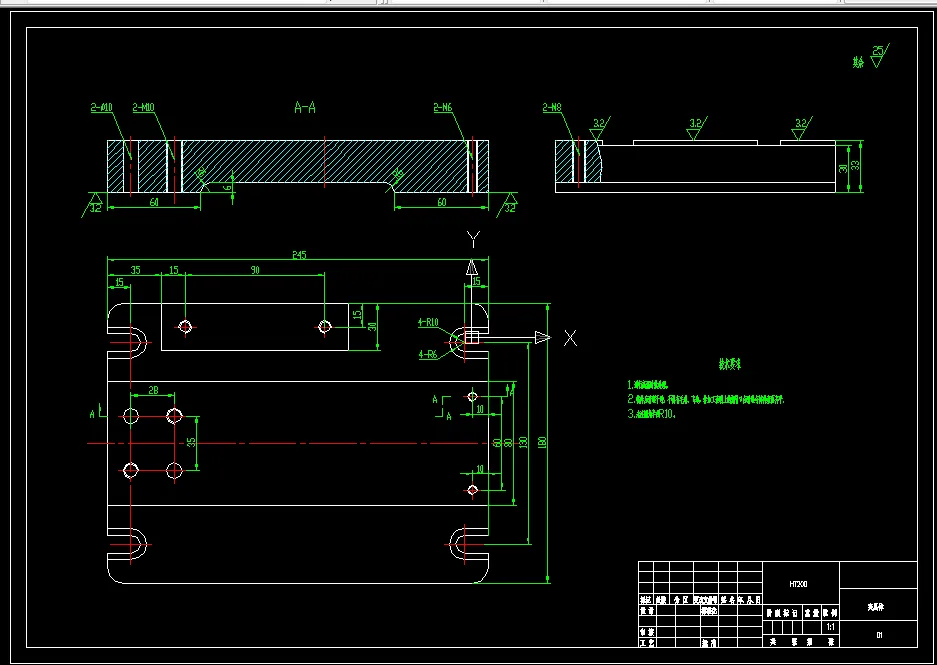The height and width of the screenshot is (665, 937).
Task: Click the 25 surface roughness symbol at top right
Action: click(879, 55)
